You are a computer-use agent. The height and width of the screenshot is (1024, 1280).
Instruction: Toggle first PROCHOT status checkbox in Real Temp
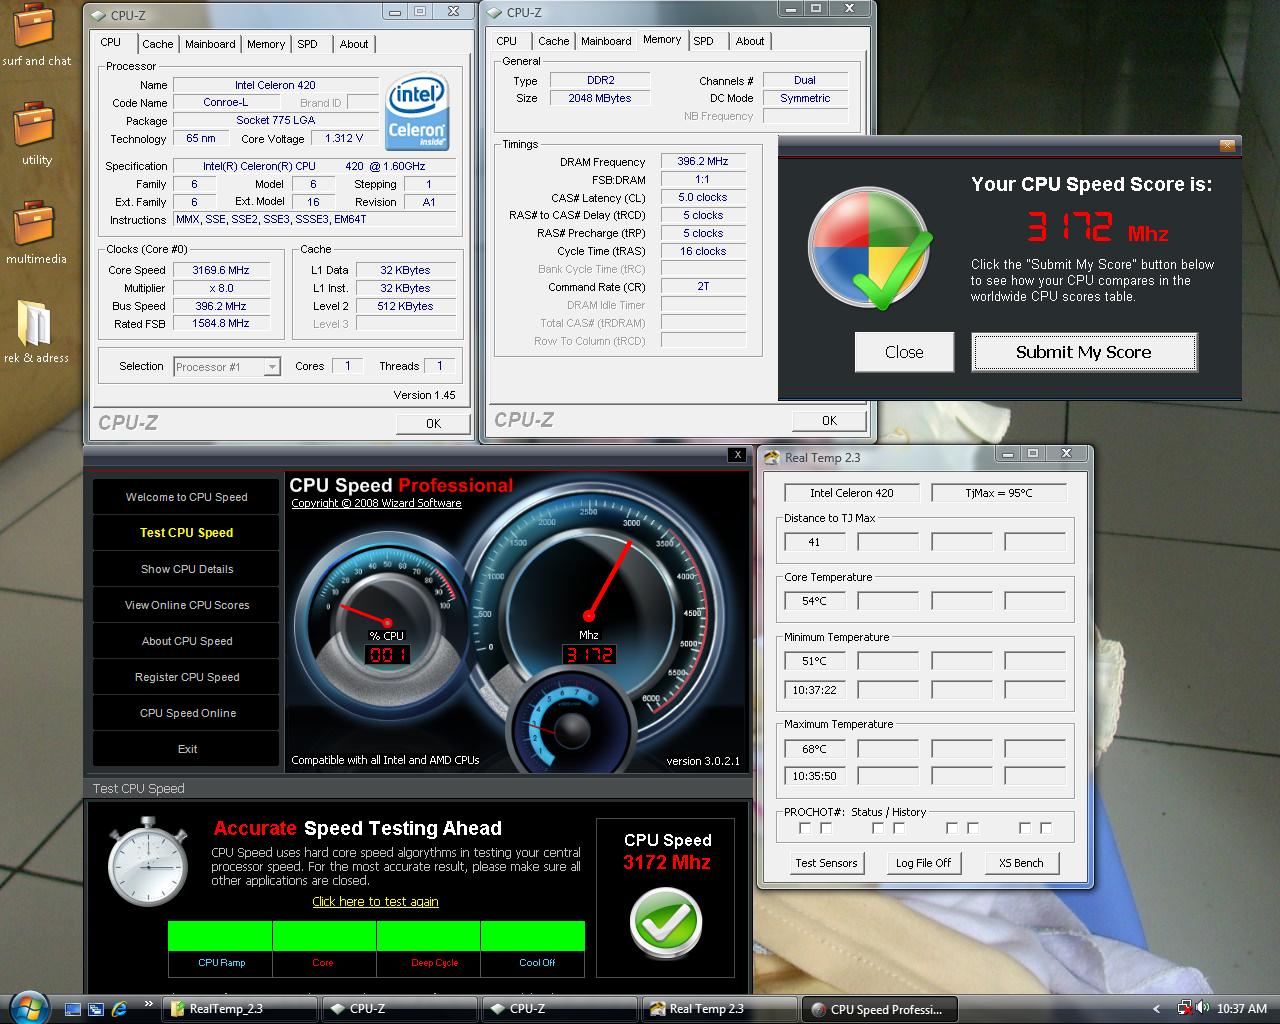[x=805, y=828]
